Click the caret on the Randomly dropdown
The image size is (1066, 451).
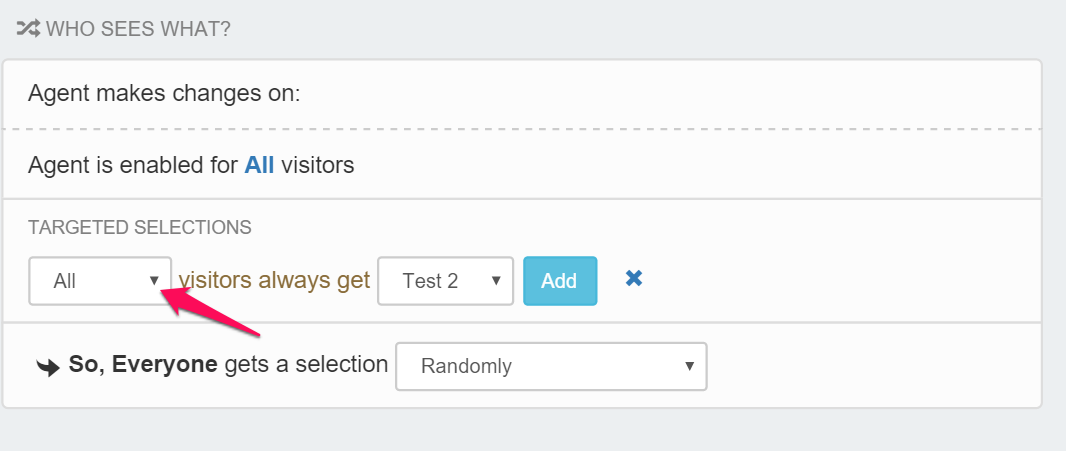point(689,366)
